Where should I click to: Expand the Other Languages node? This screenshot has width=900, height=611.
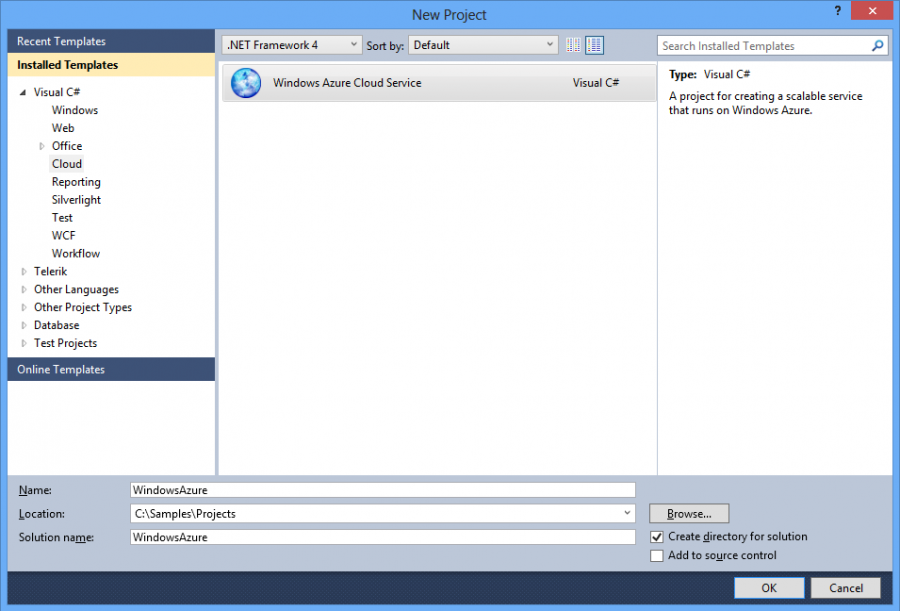click(x=24, y=289)
